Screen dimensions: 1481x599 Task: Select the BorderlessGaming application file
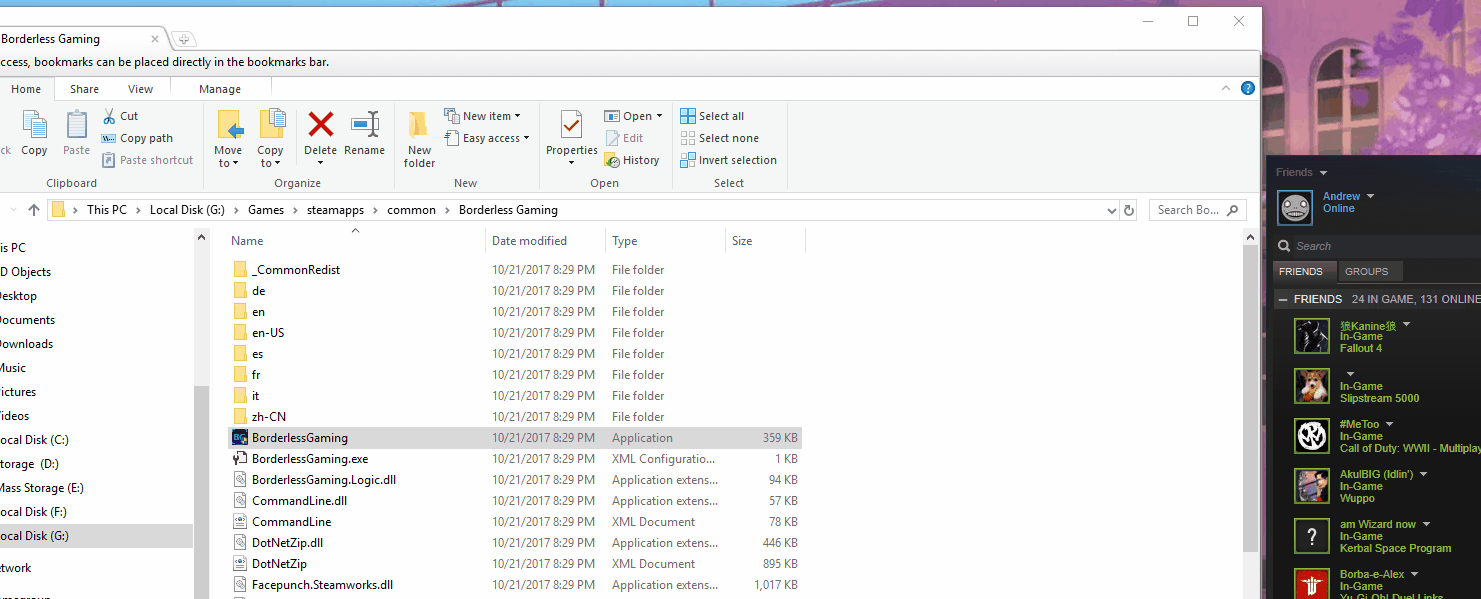(515, 438)
